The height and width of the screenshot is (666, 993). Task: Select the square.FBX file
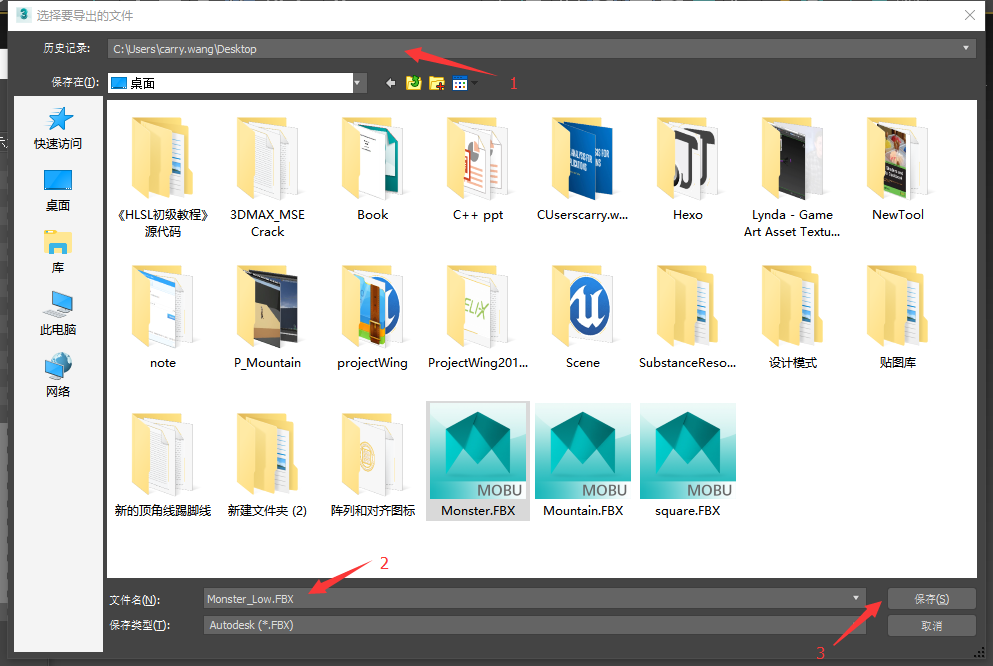(x=687, y=462)
